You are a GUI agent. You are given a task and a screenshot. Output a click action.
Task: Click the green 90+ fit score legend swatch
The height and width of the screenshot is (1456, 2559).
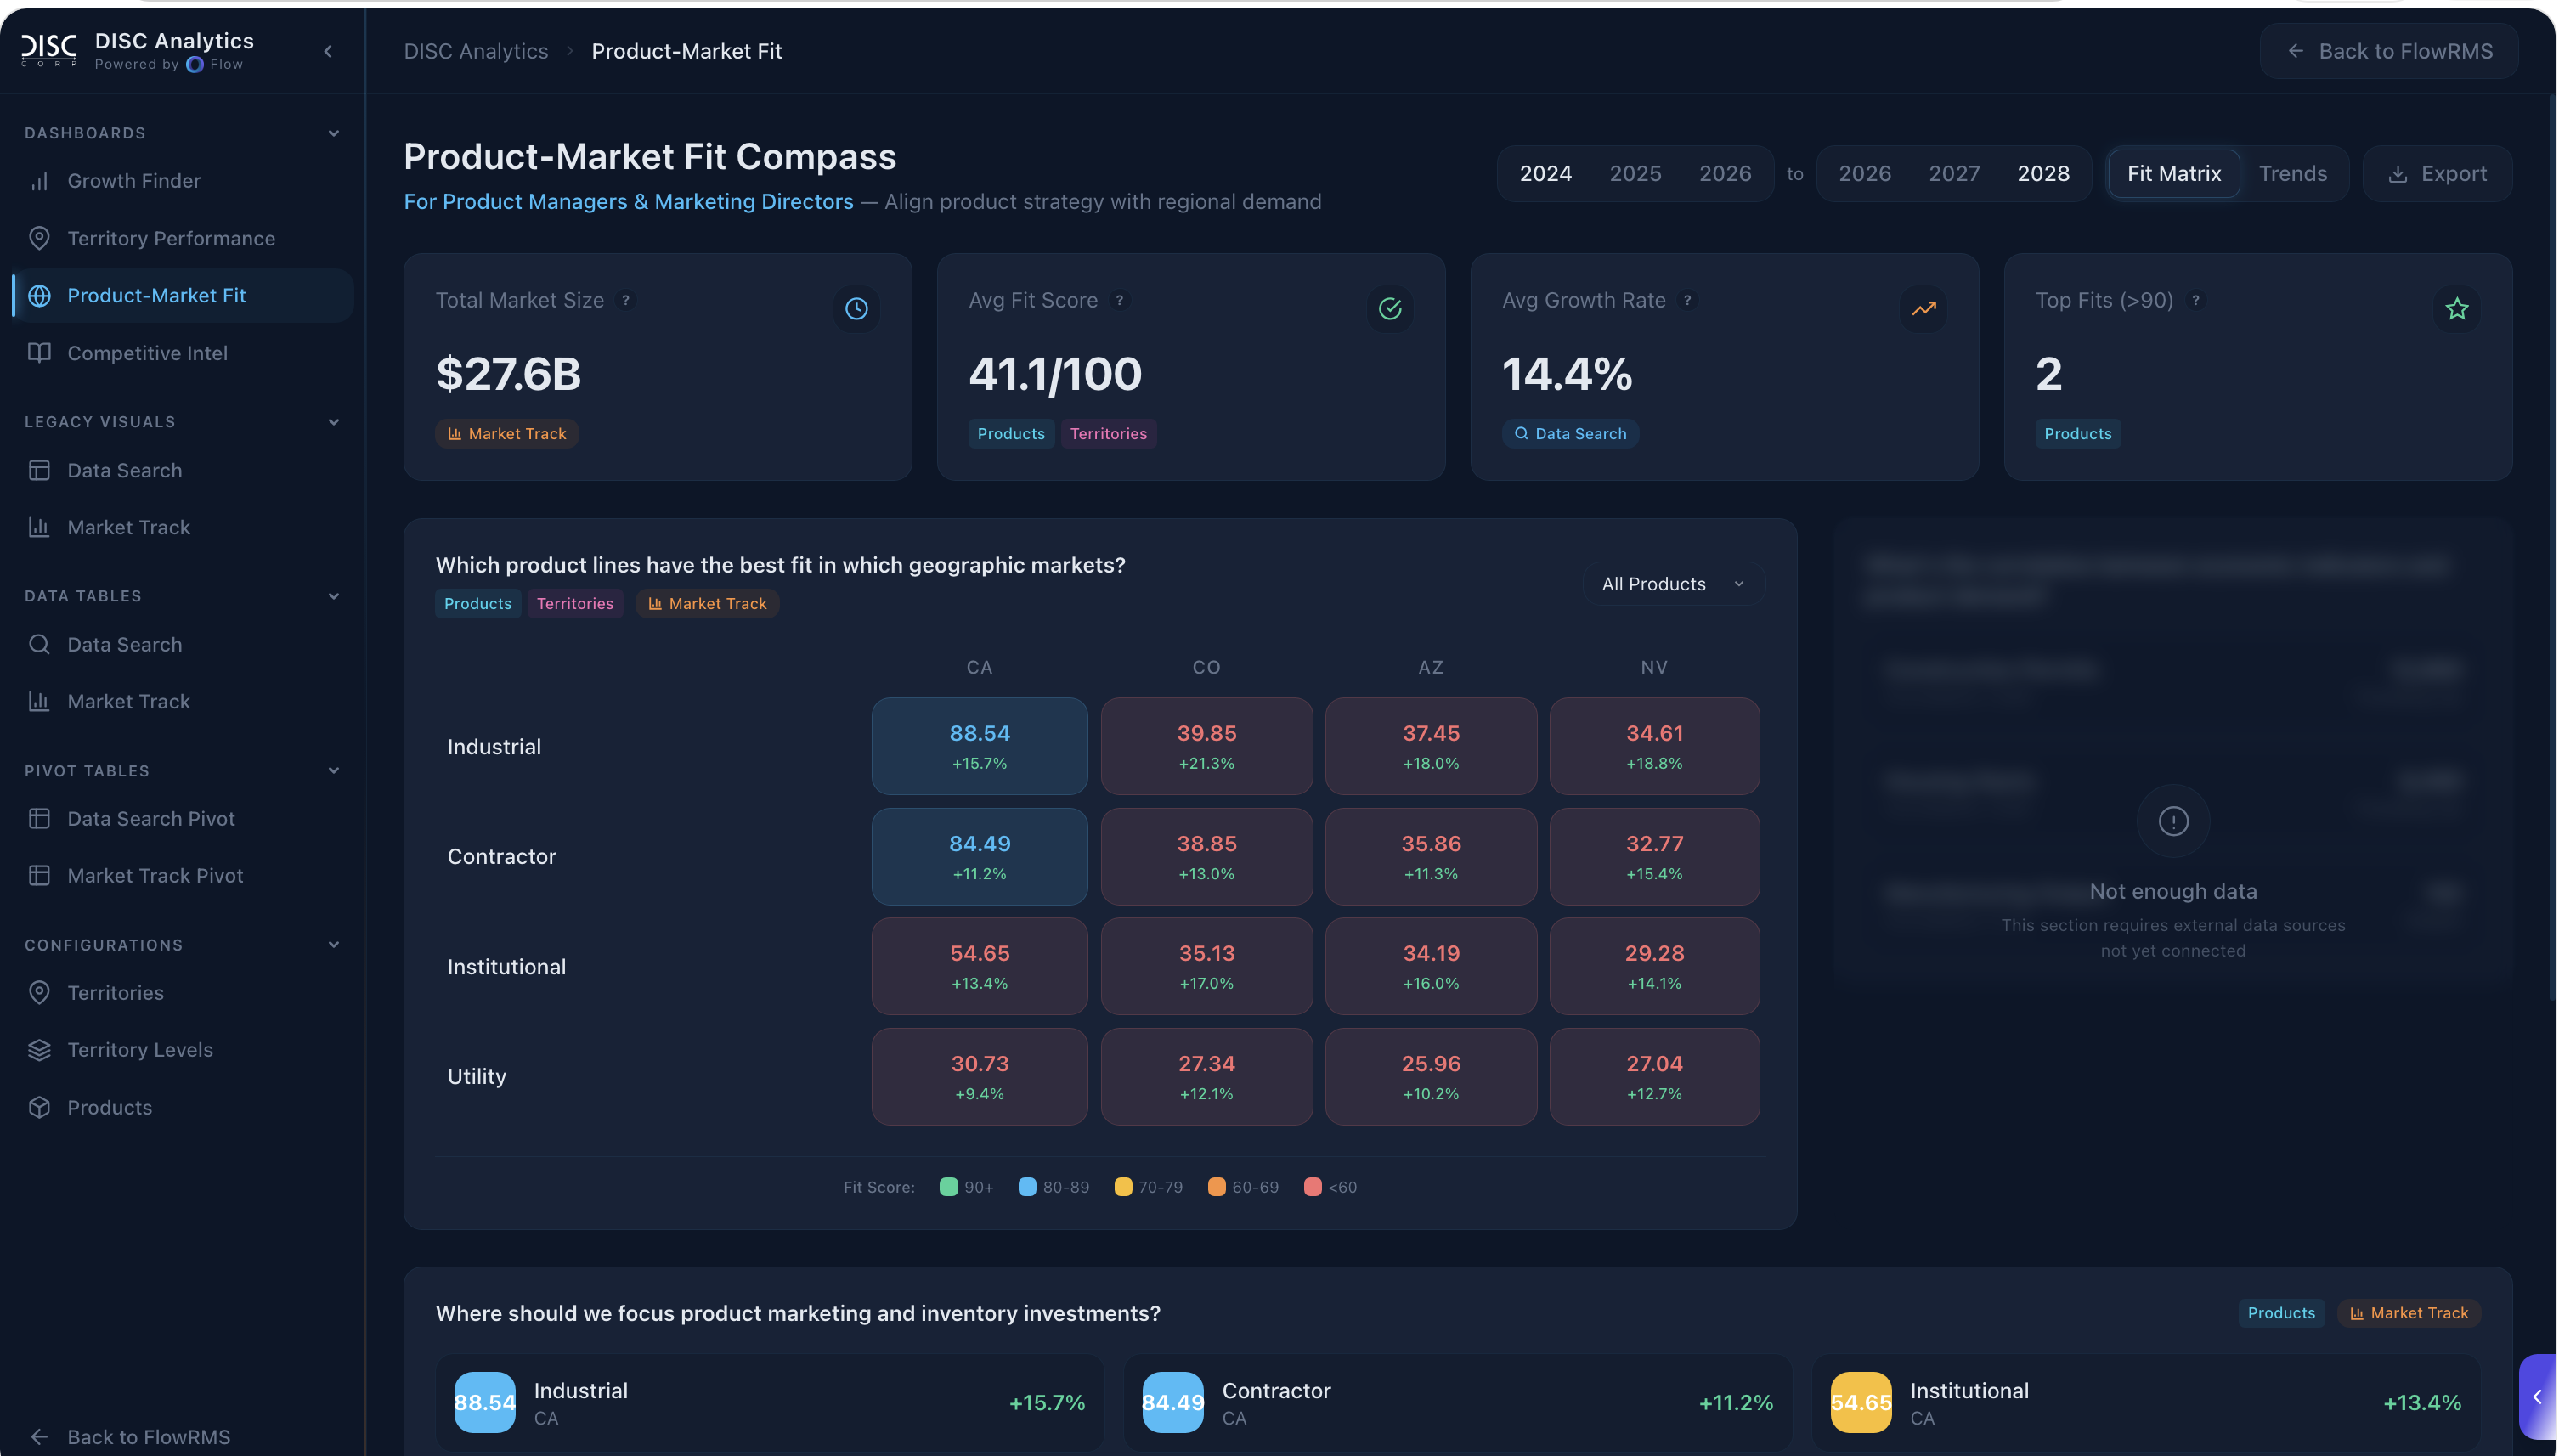[948, 1187]
